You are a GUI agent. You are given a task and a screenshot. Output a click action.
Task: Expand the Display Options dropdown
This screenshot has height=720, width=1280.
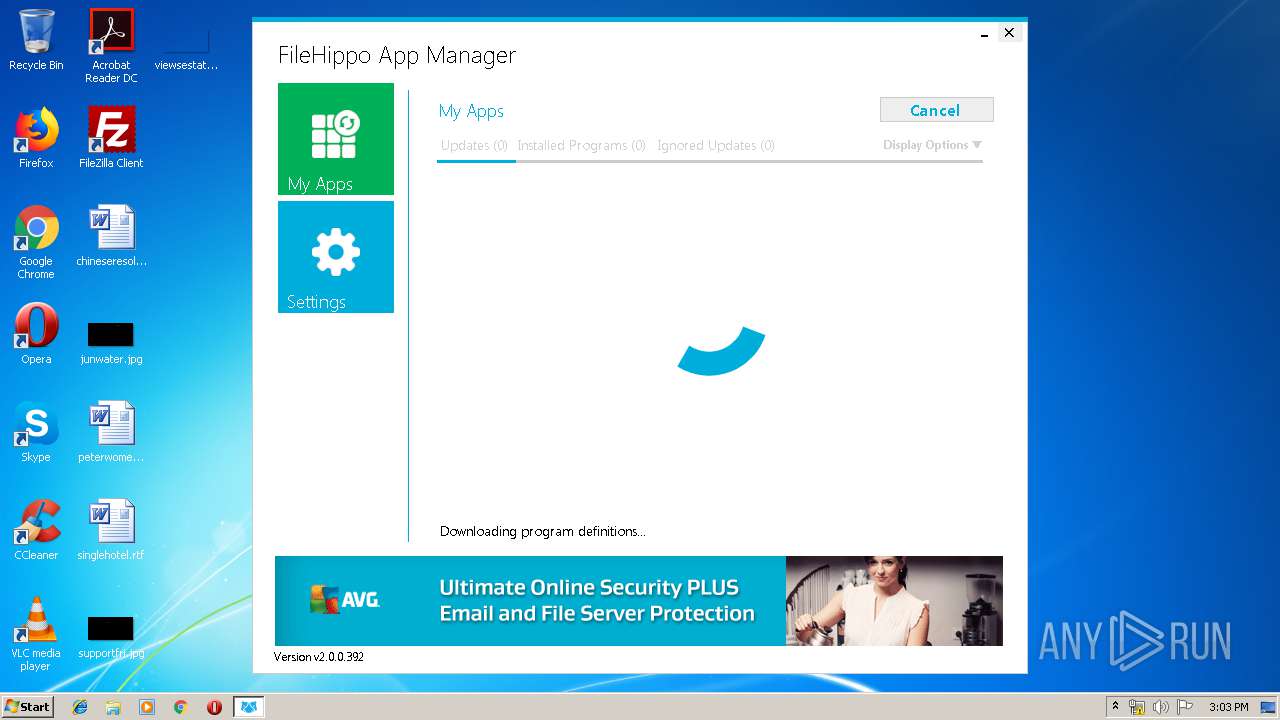pyautogui.click(x=932, y=145)
